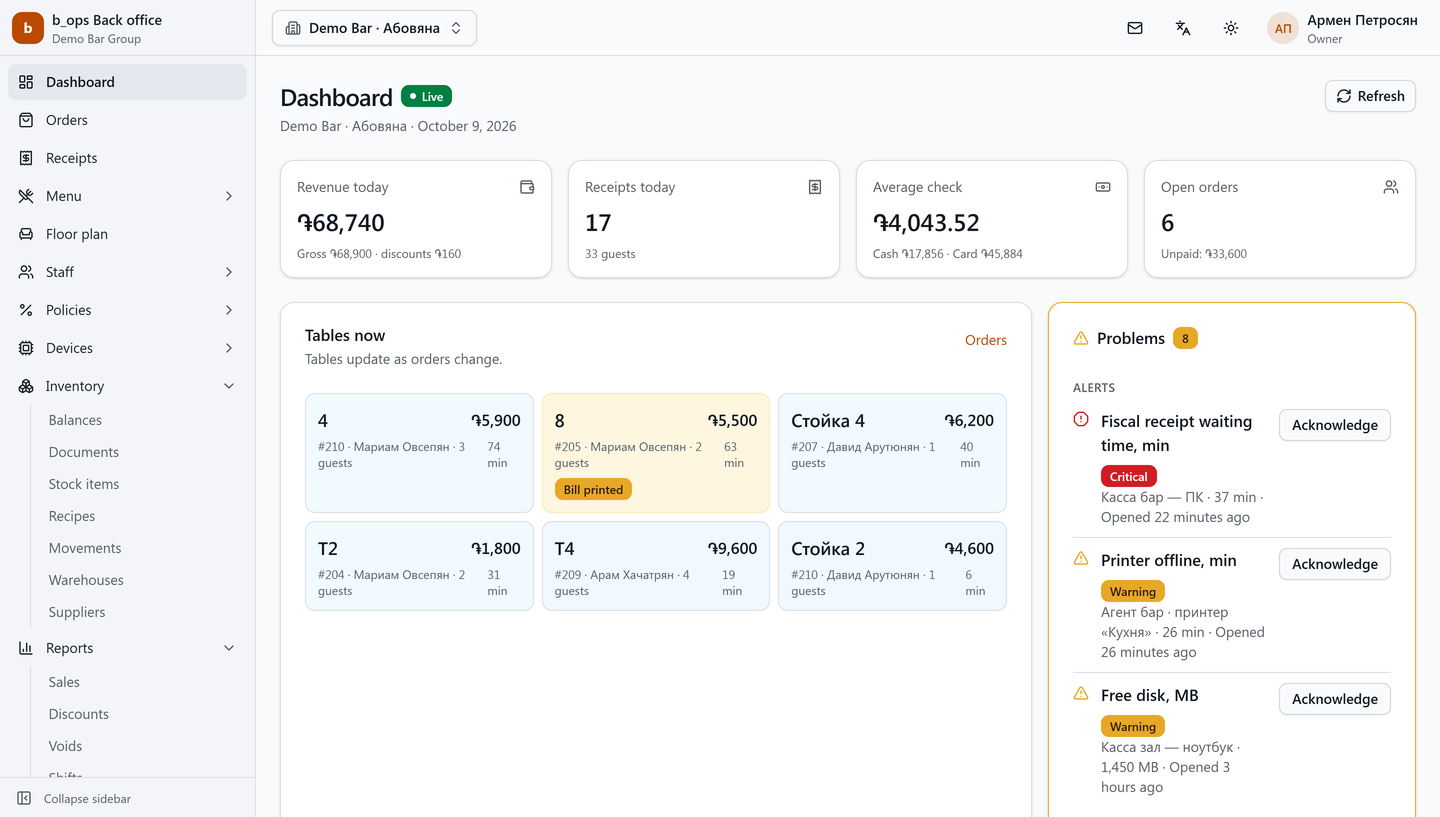
Task: Open Sales report
Action: pos(64,682)
